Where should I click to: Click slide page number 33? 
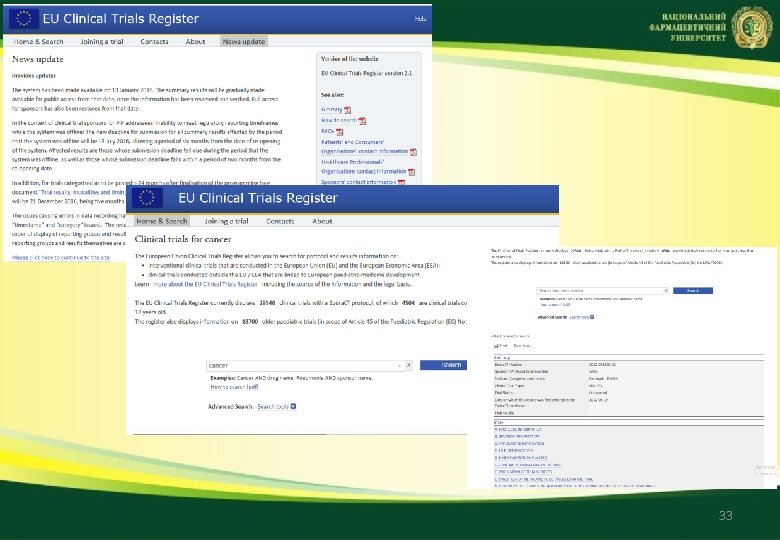coord(725,515)
